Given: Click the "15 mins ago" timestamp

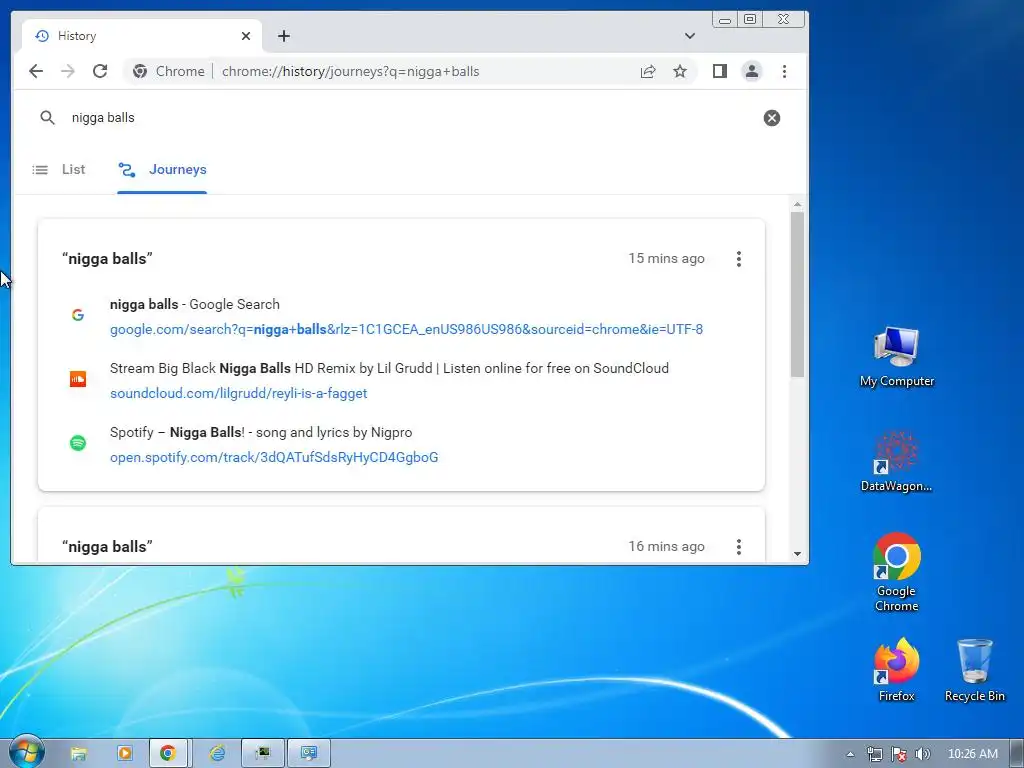Looking at the screenshot, I should (x=666, y=259).
